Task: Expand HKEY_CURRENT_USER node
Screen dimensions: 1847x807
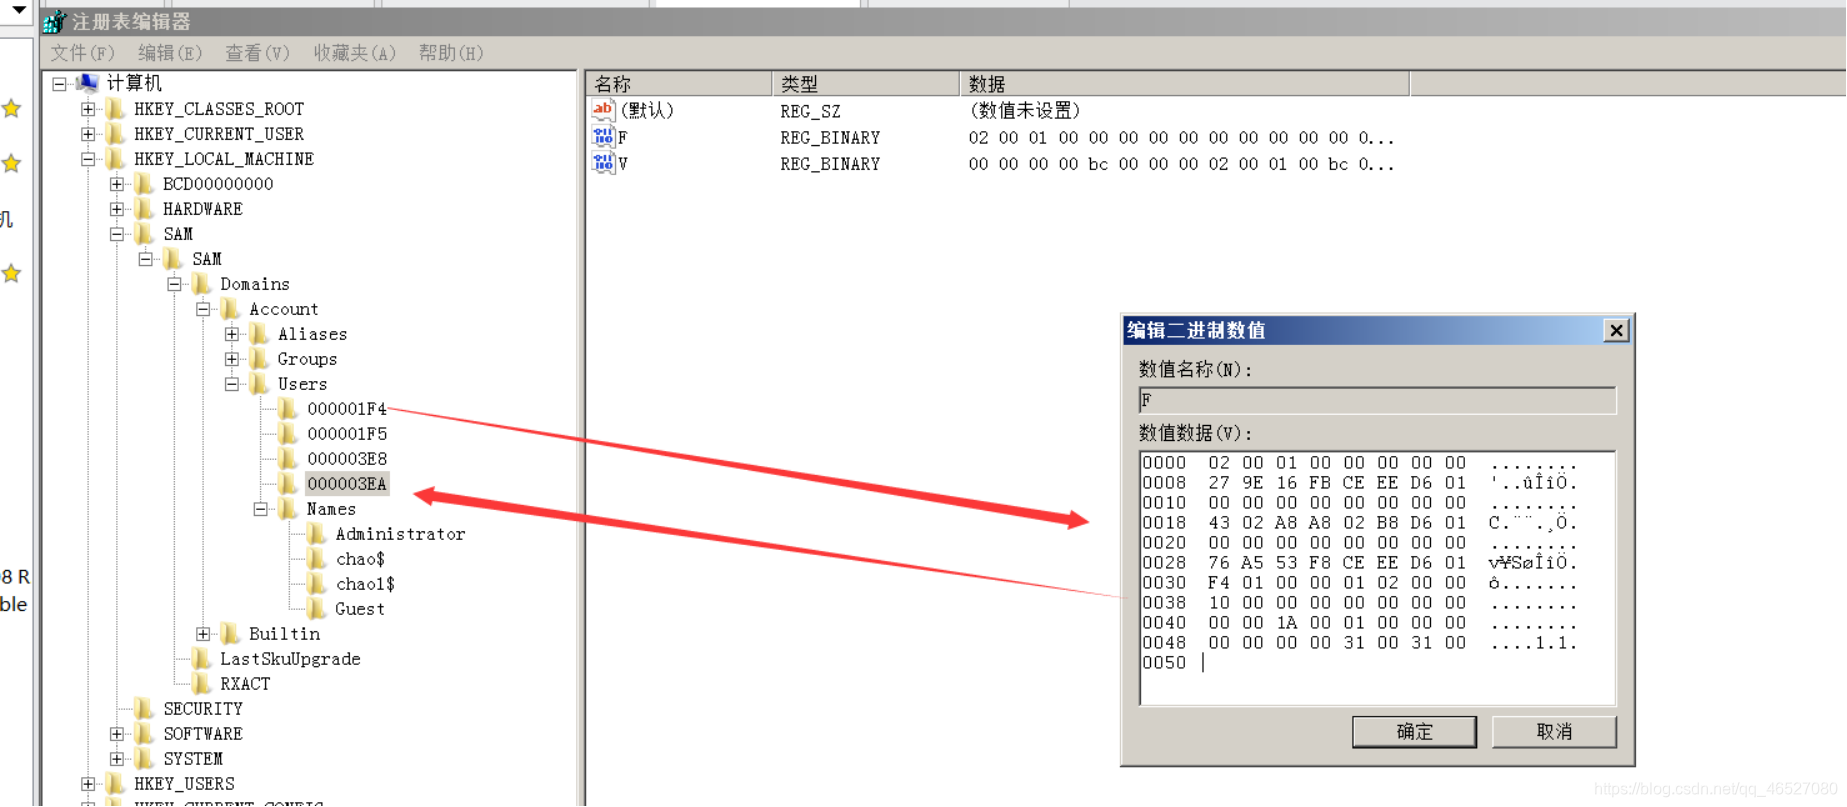Action: point(88,133)
